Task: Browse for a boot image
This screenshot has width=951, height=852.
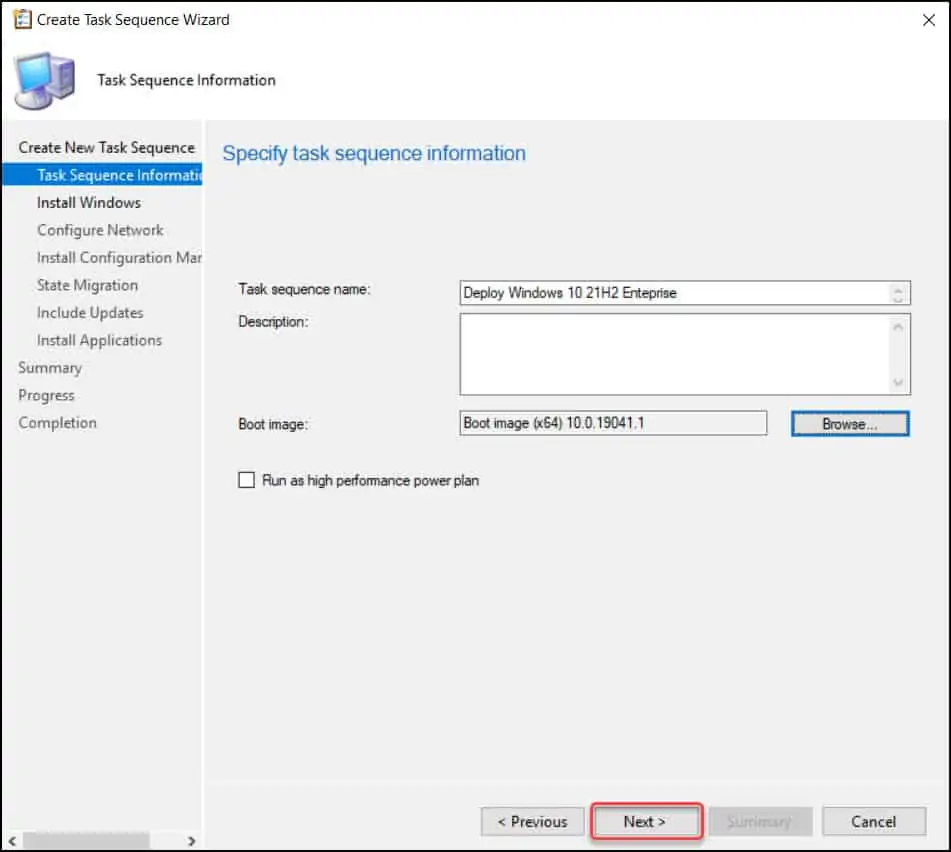Action: click(x=850, y=424)
